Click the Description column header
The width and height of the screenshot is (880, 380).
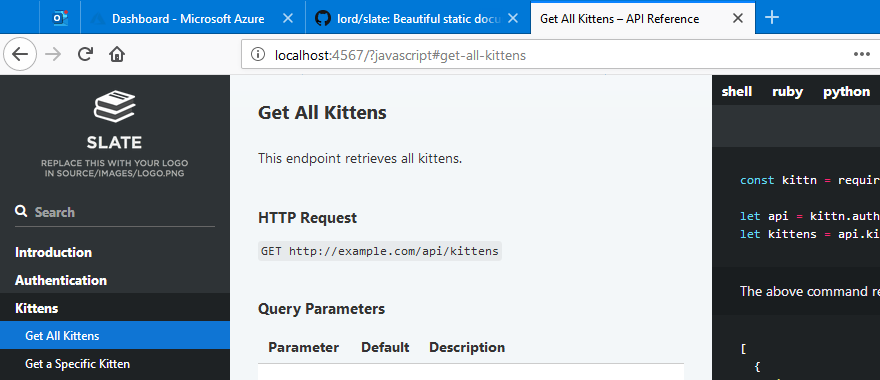coord(467,347)
